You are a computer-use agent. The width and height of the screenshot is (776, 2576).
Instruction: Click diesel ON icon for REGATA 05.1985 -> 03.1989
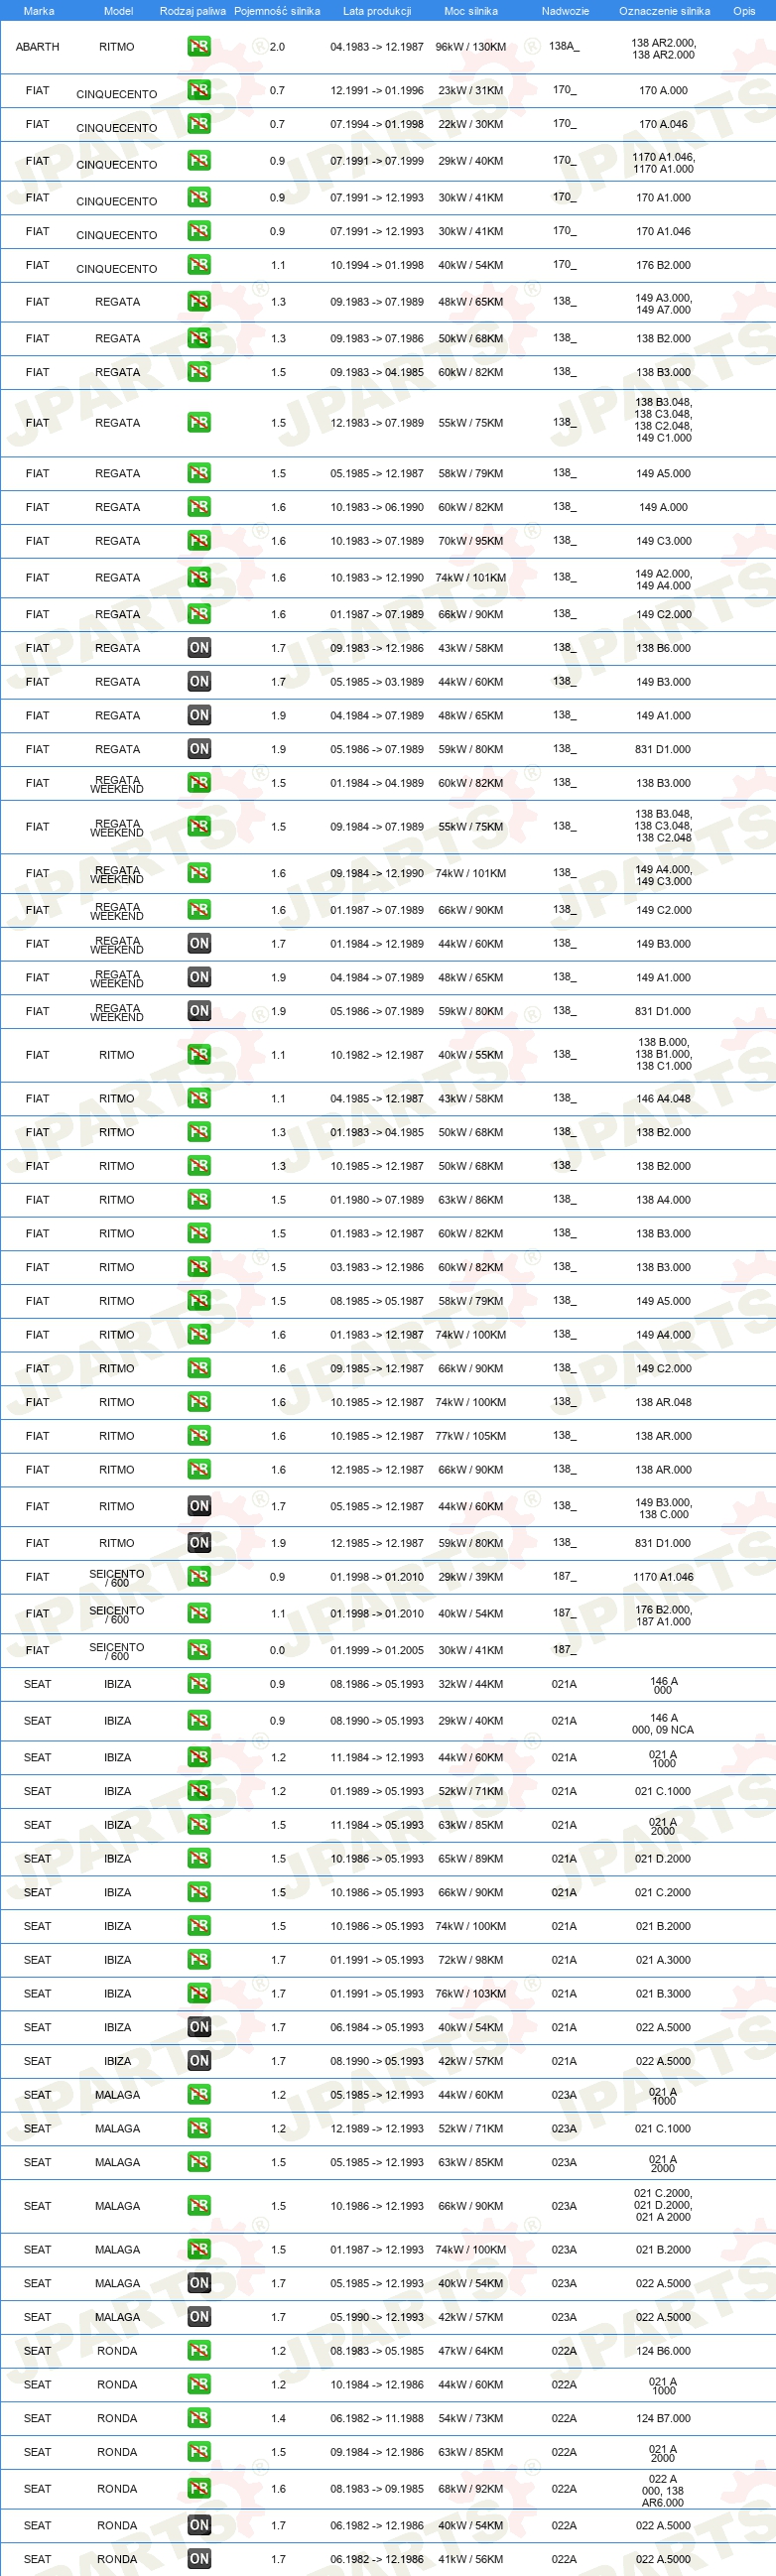[x=199, y=682]
